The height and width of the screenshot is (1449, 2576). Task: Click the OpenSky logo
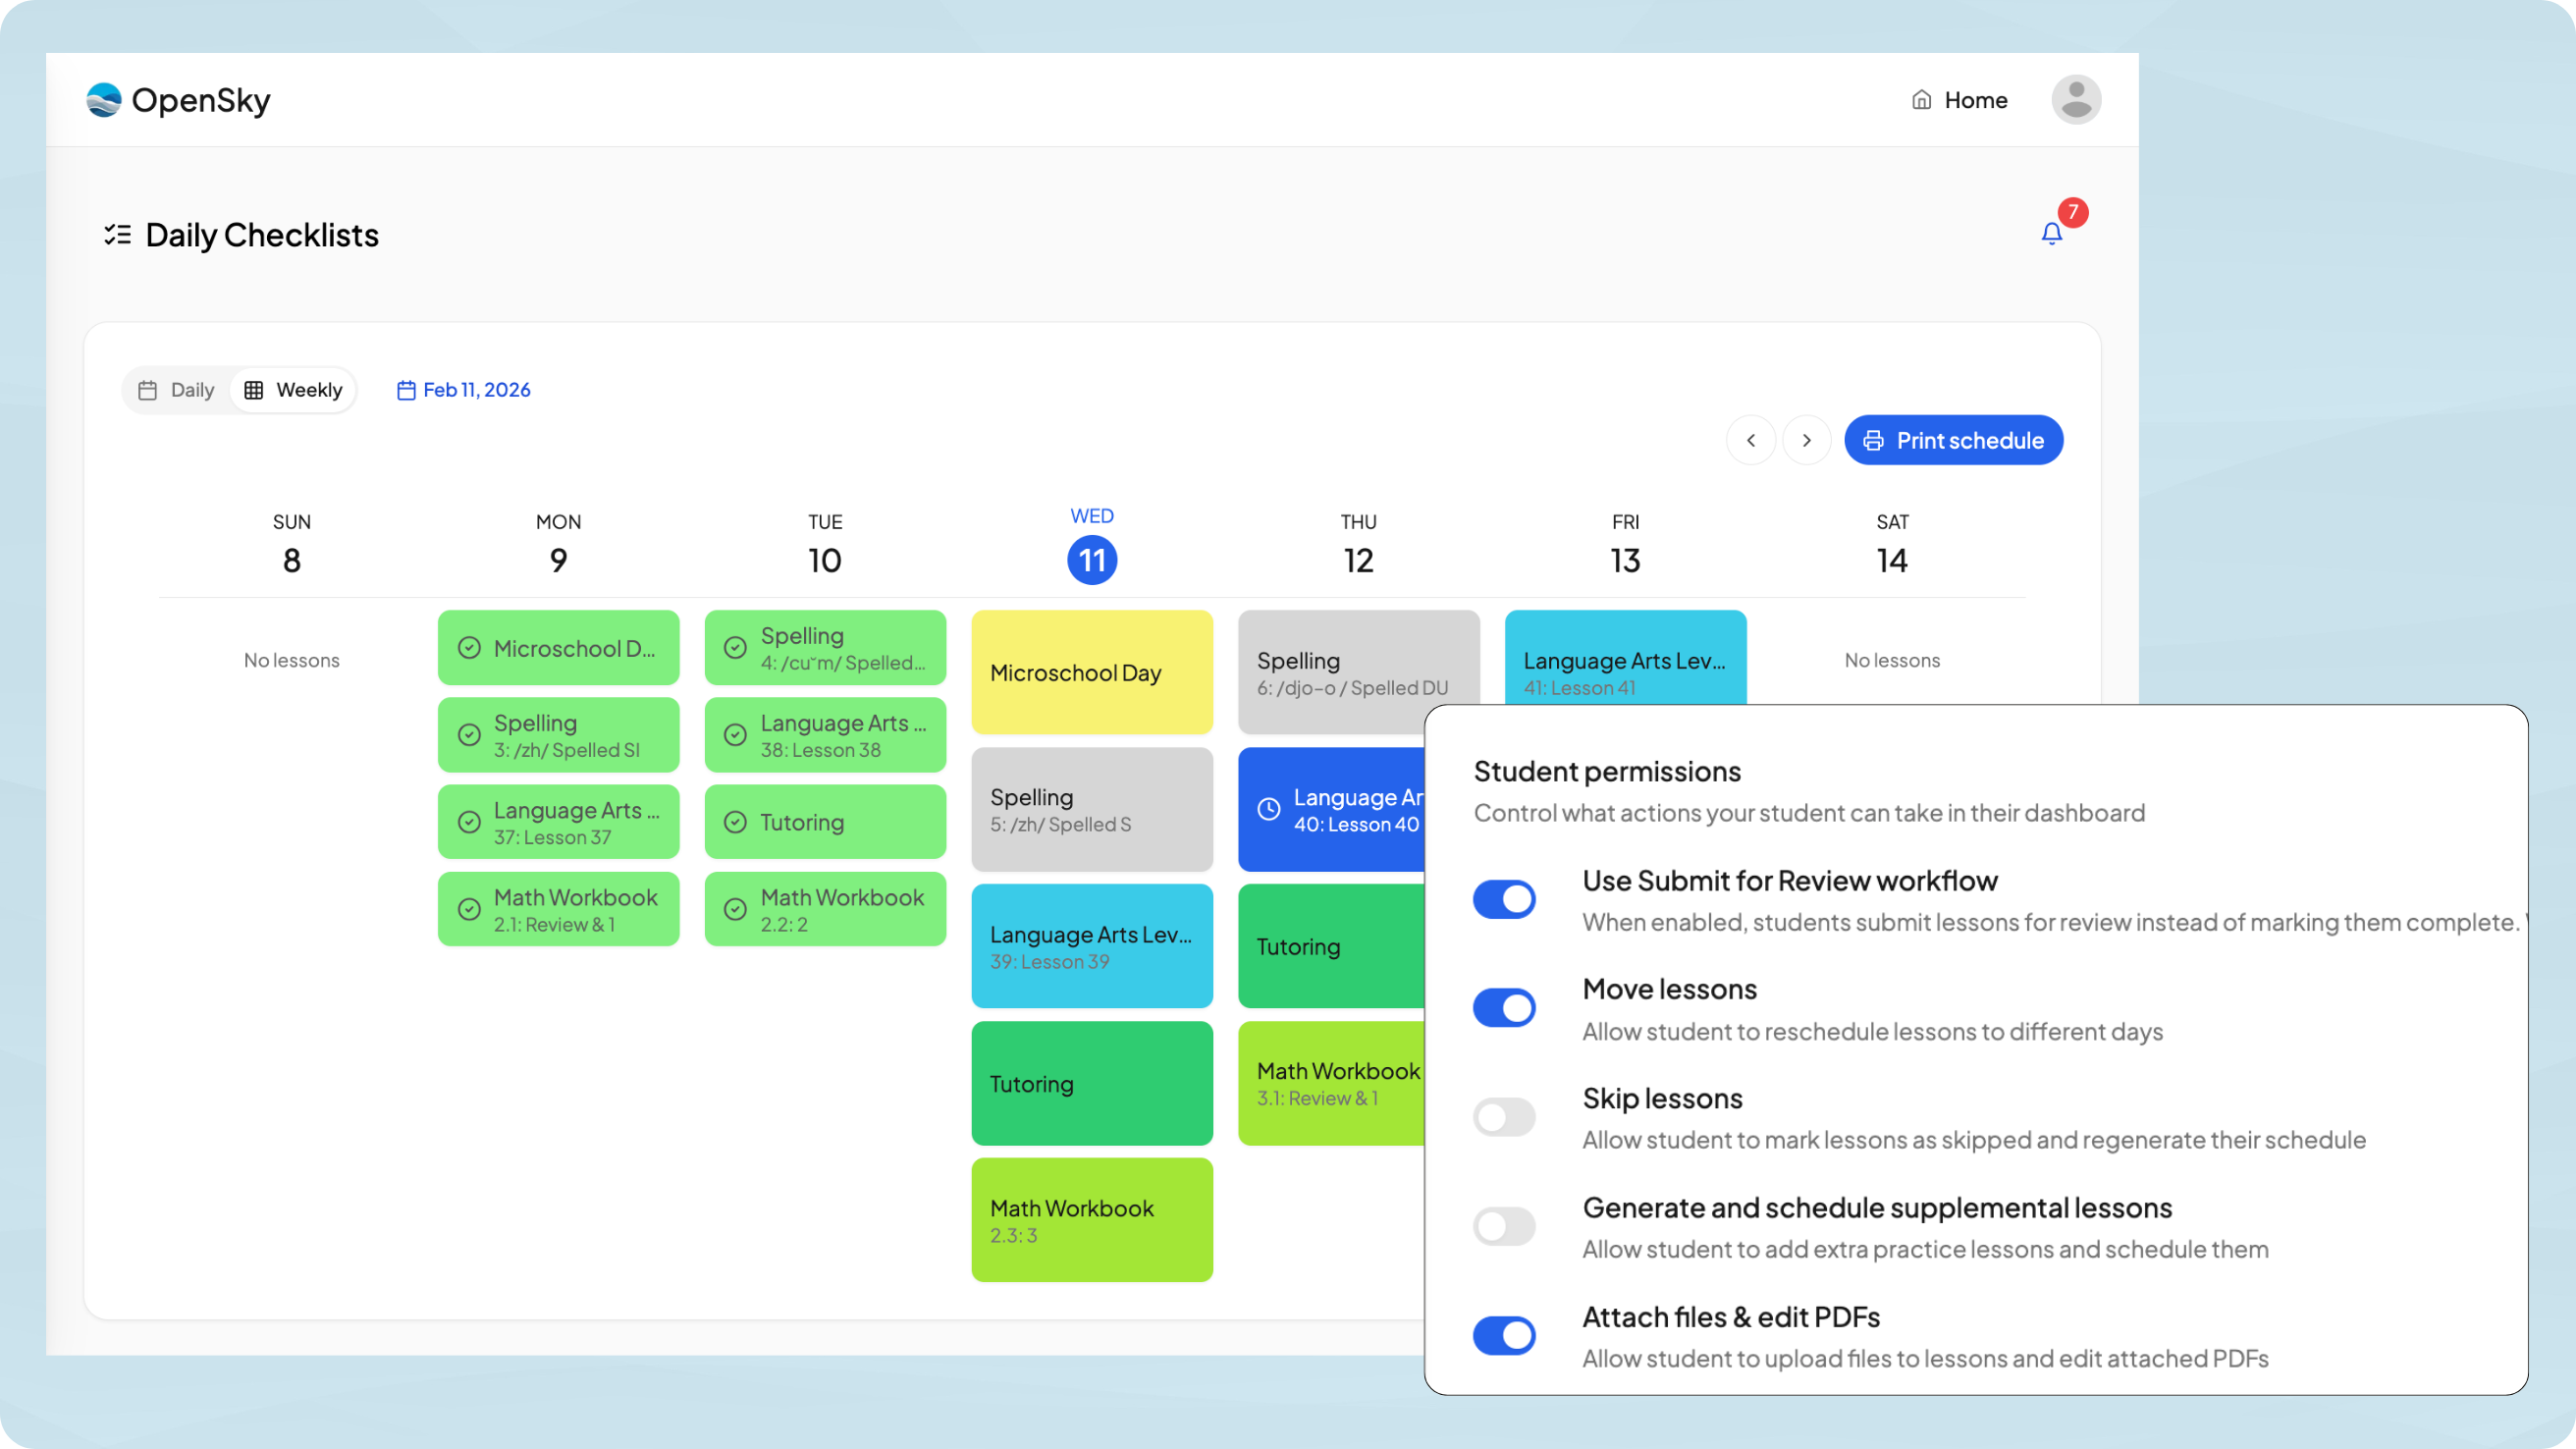click(180, 99)
